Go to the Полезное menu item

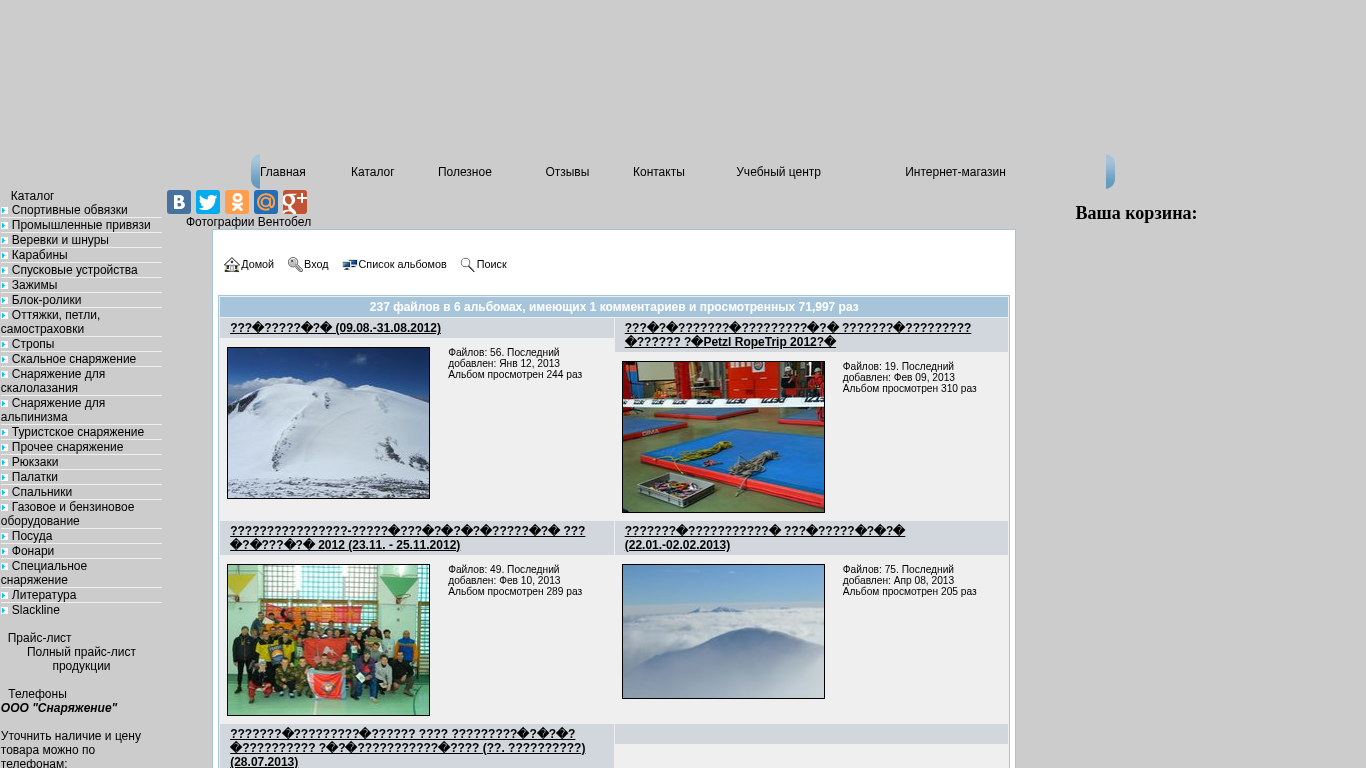tap(465, 172)
